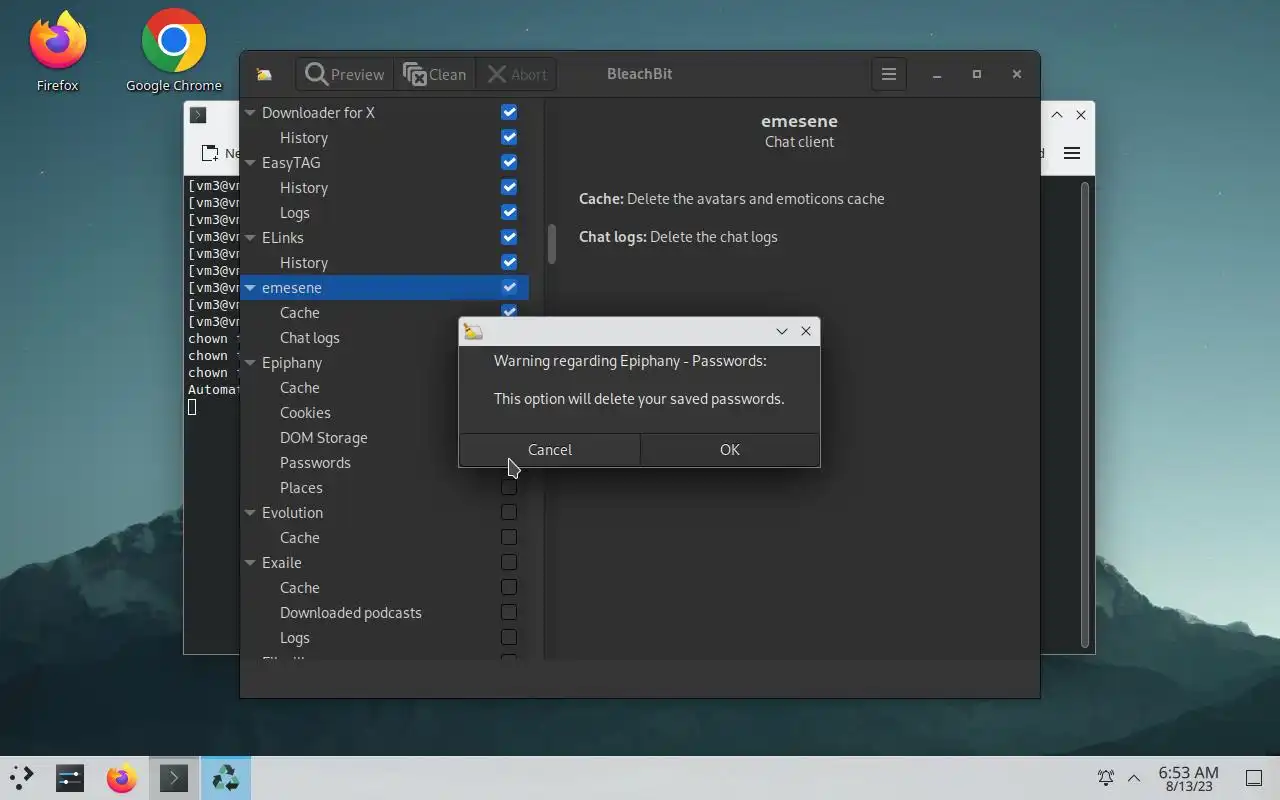Uncheck the EasyTAG checkbox

509,162
